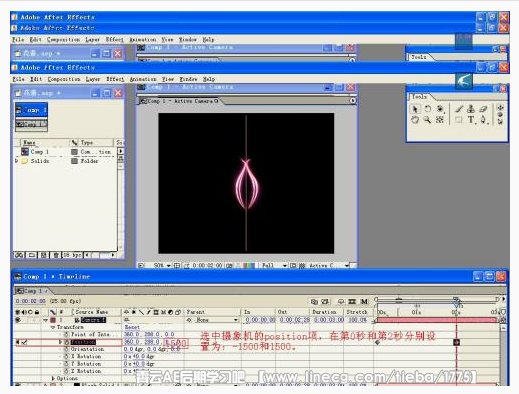Viewport: 519px width, 394px height.
Task: Select the Type text tool
Action: pyautogui.click(x=471, y=120)
